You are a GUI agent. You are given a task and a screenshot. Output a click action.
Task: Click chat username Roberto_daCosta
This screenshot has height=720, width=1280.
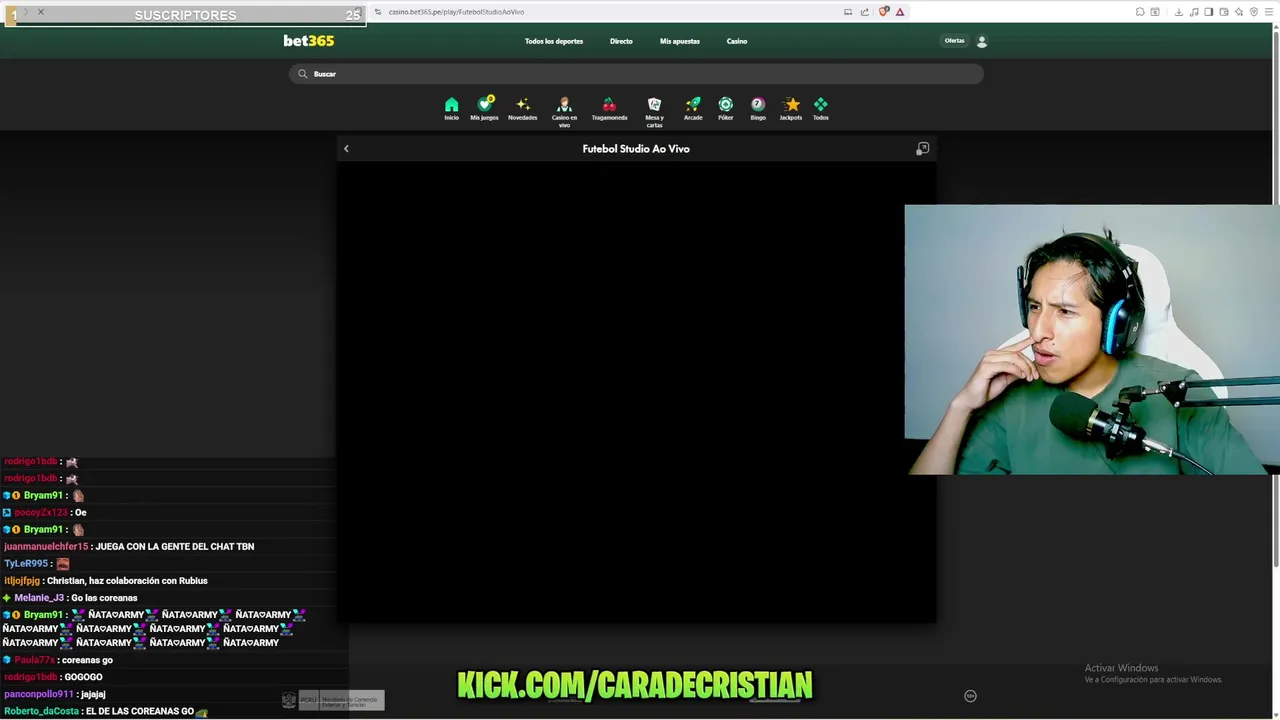pos(41,711)
